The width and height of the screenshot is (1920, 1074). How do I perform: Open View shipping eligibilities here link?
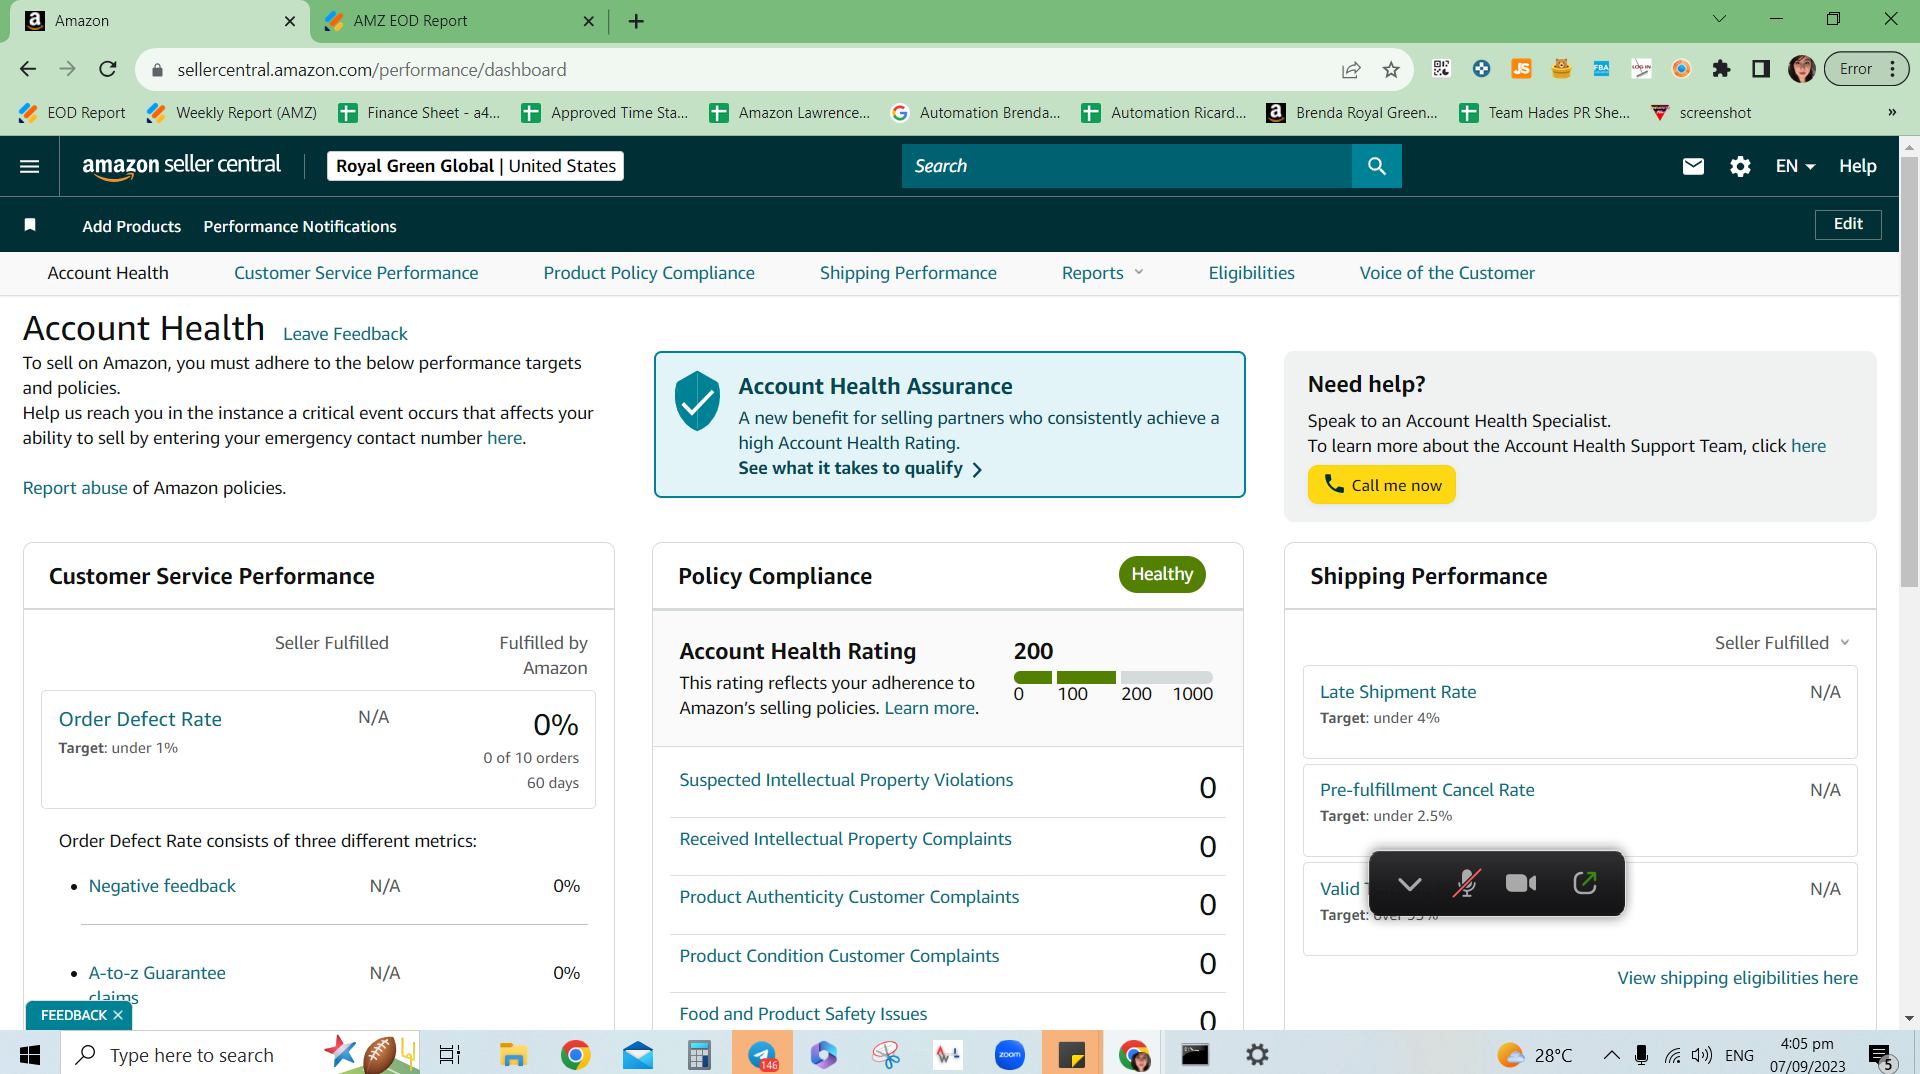(1737, 978)
